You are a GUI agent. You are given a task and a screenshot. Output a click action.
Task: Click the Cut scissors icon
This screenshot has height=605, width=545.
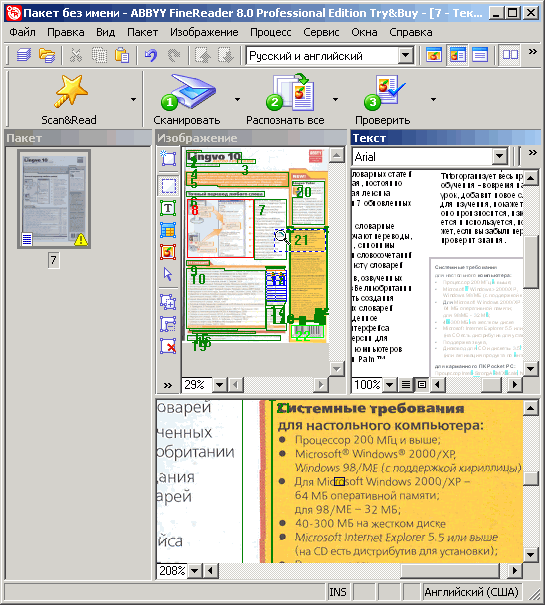click(x=76, y=55)
